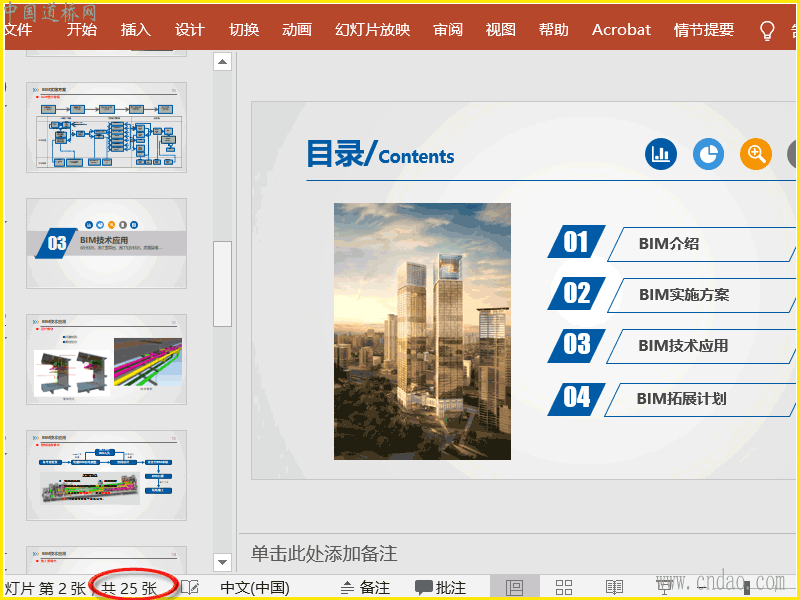Select the thumbnail with station model diagram
The width and height of the screenshot is (800, 600).
[107, 475]
